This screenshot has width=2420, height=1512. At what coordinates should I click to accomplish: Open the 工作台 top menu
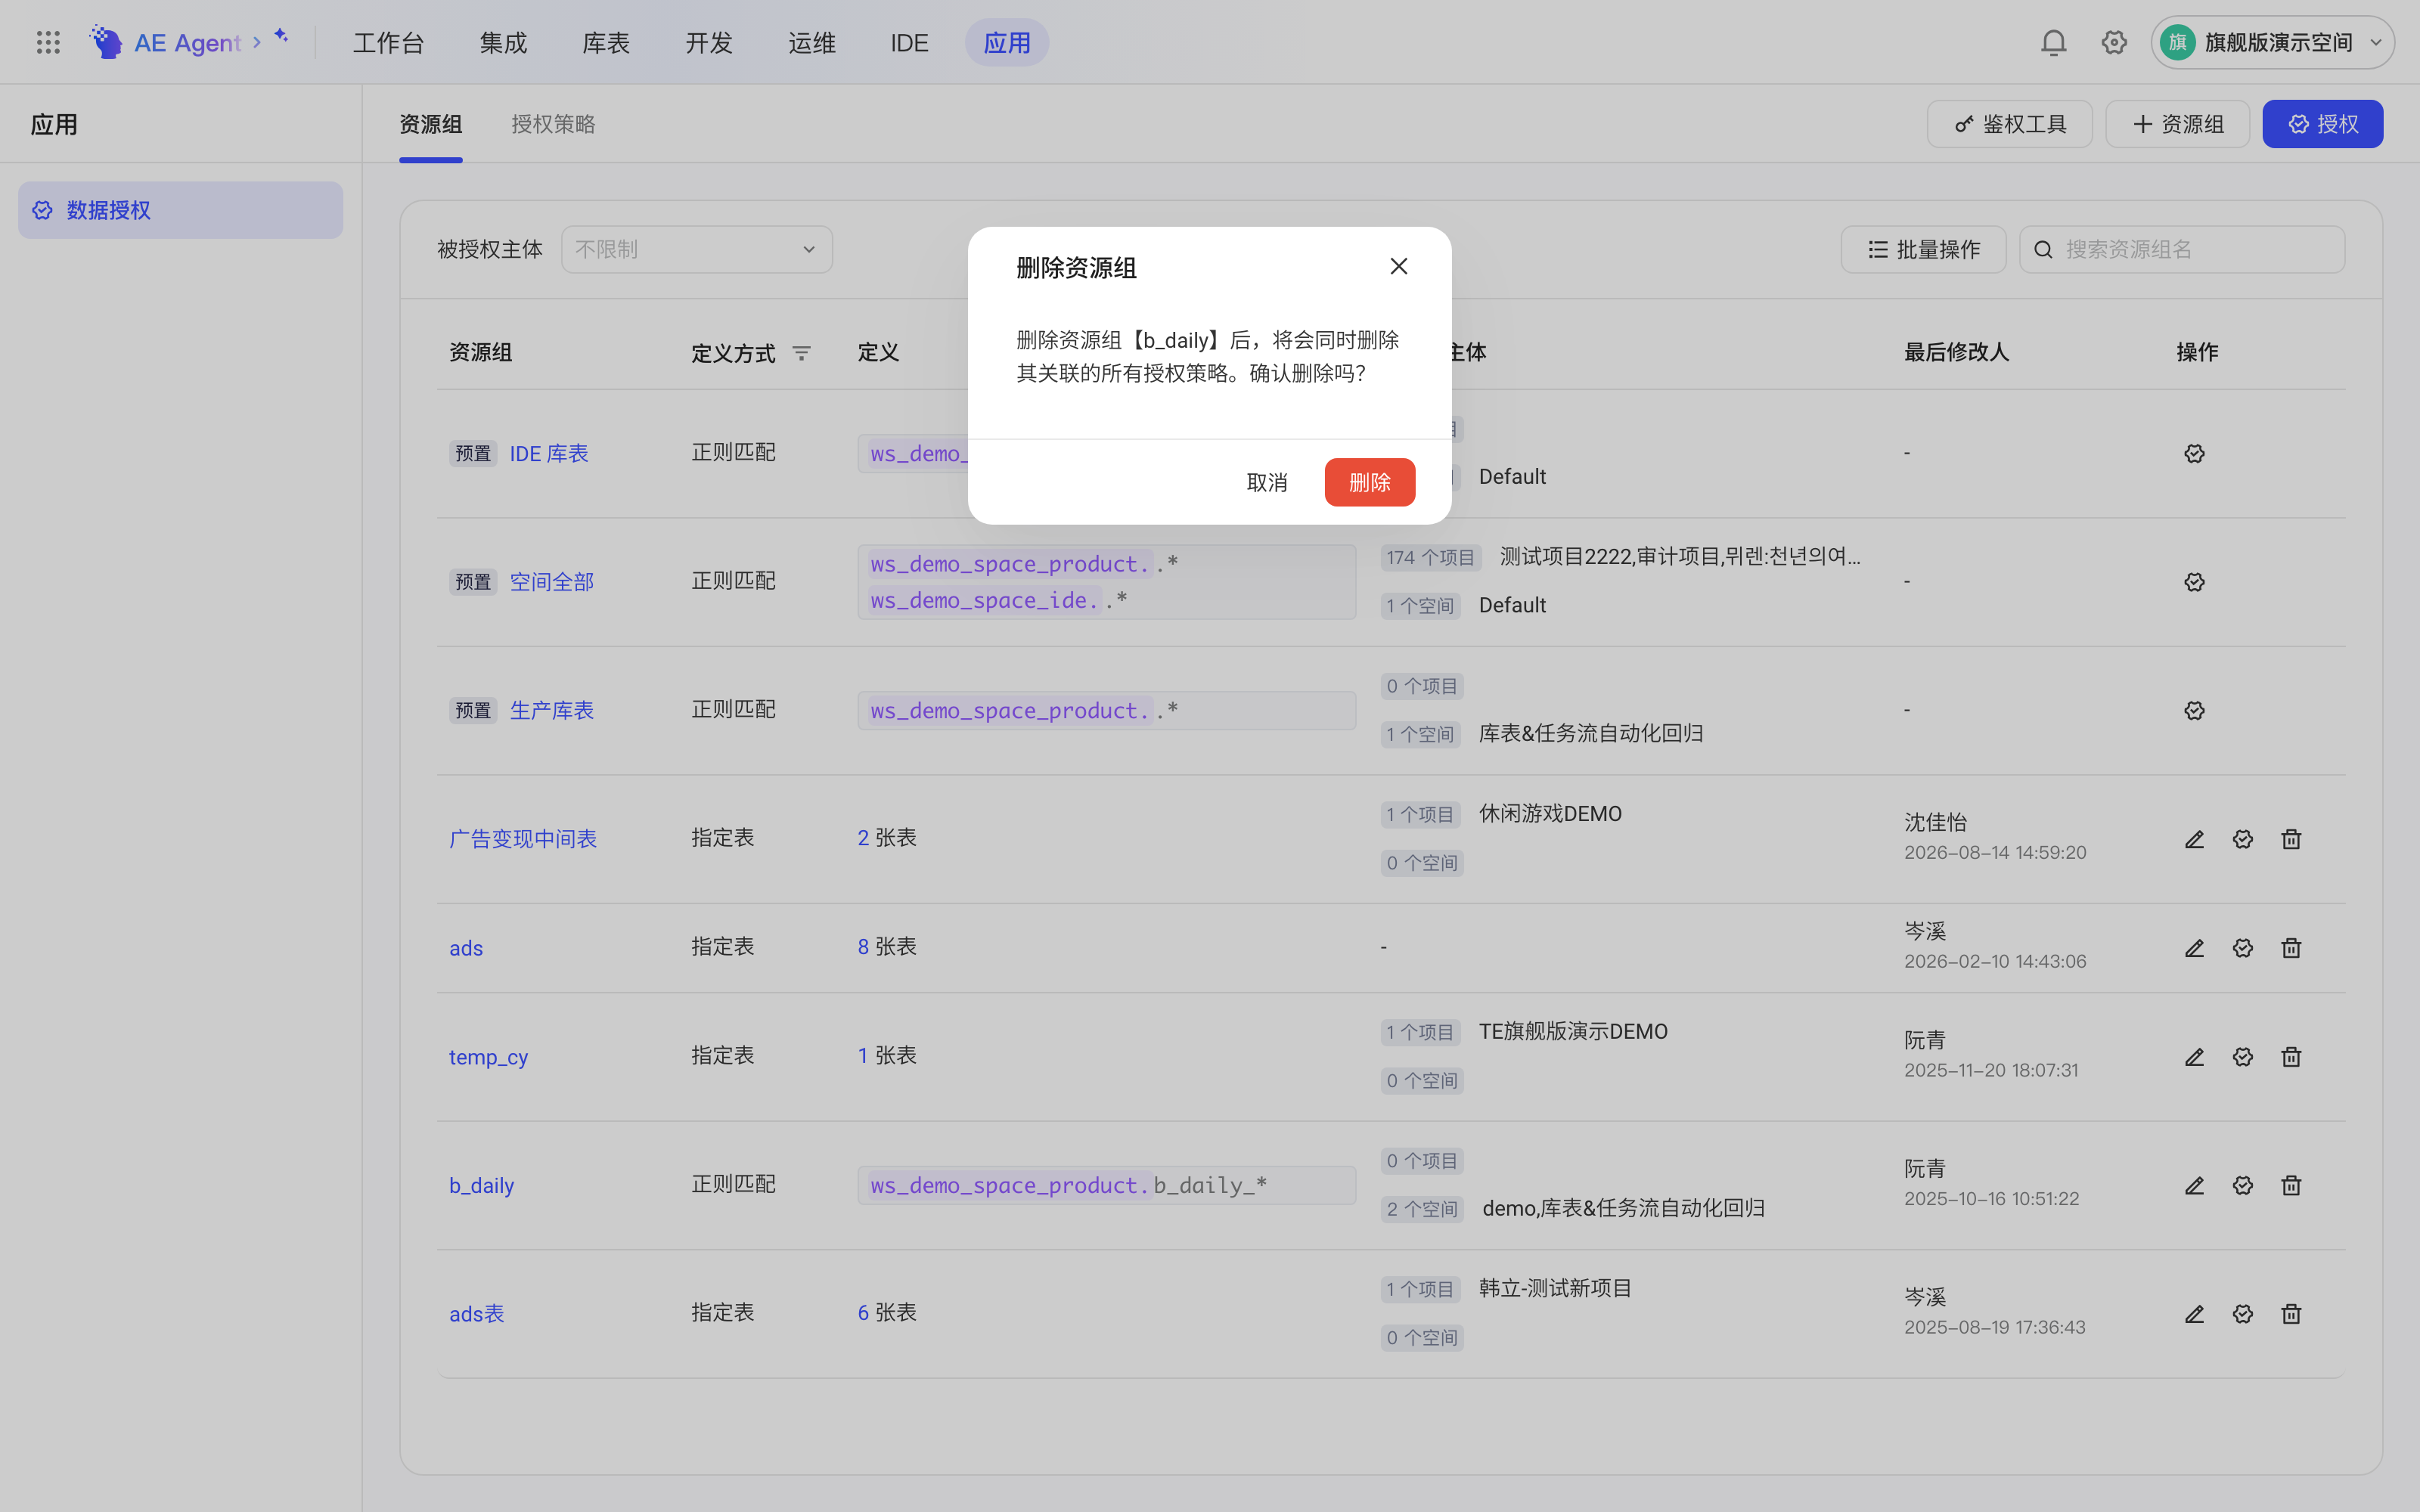pos(388,43)
